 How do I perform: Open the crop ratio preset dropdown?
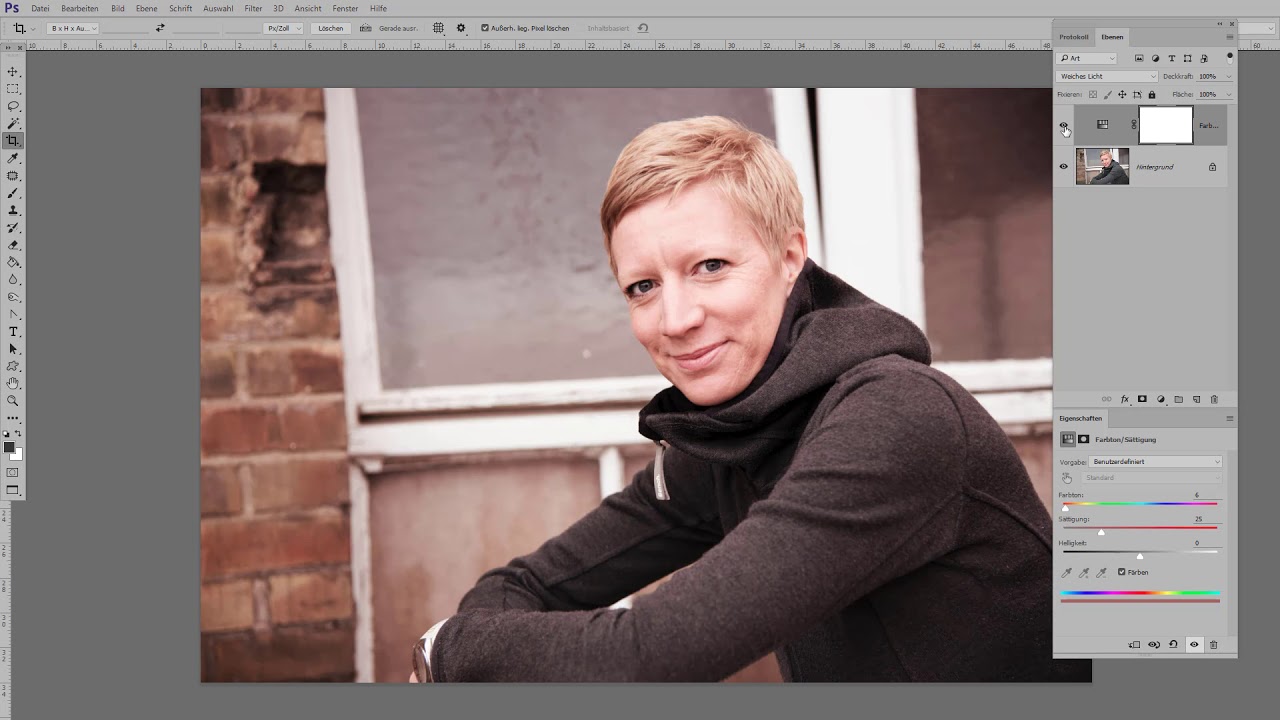click(73, 28)
